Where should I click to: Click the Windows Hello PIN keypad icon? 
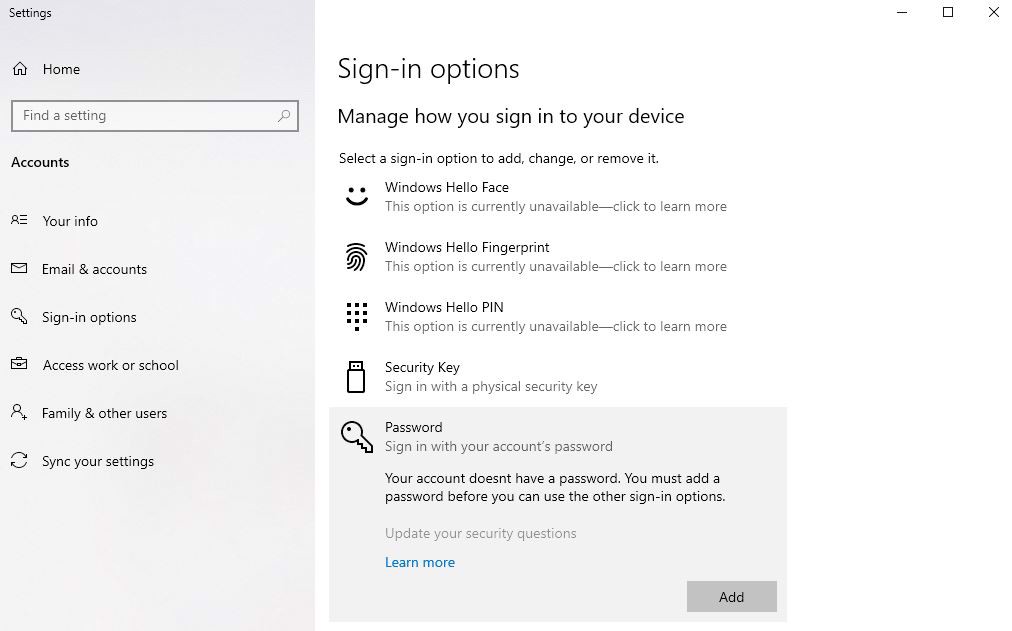(x=356, y=317)
